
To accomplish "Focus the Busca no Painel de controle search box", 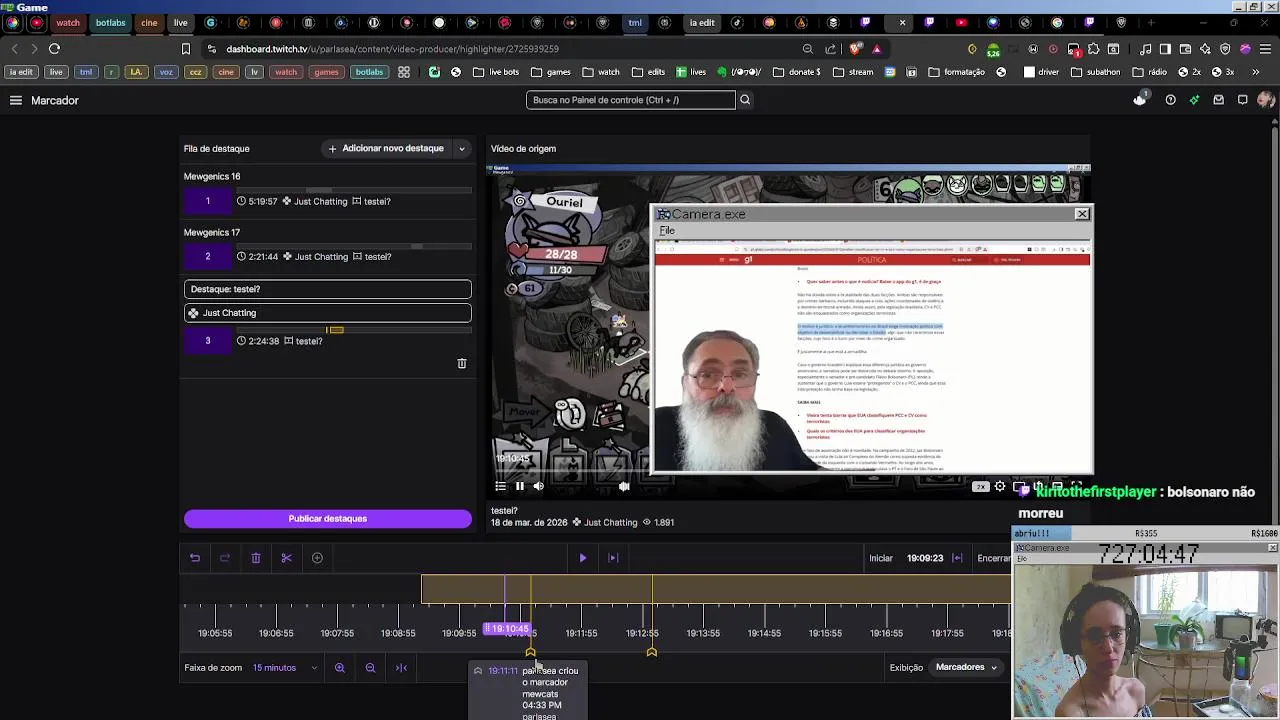I will coord(631,100).
